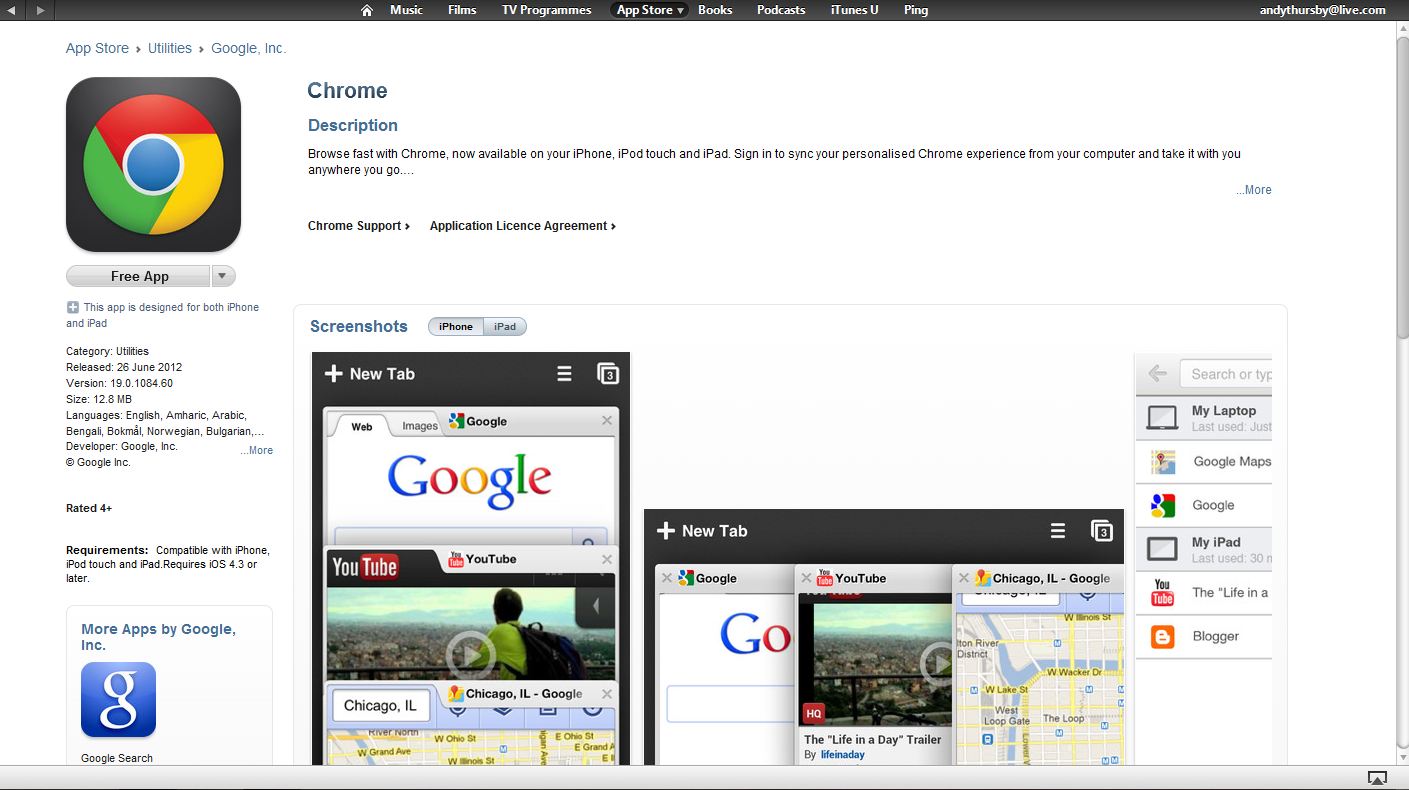This screenshot has height=790, width=1409.
Task: Open the Free App dropdown arrow
Action: click(224, 276)
